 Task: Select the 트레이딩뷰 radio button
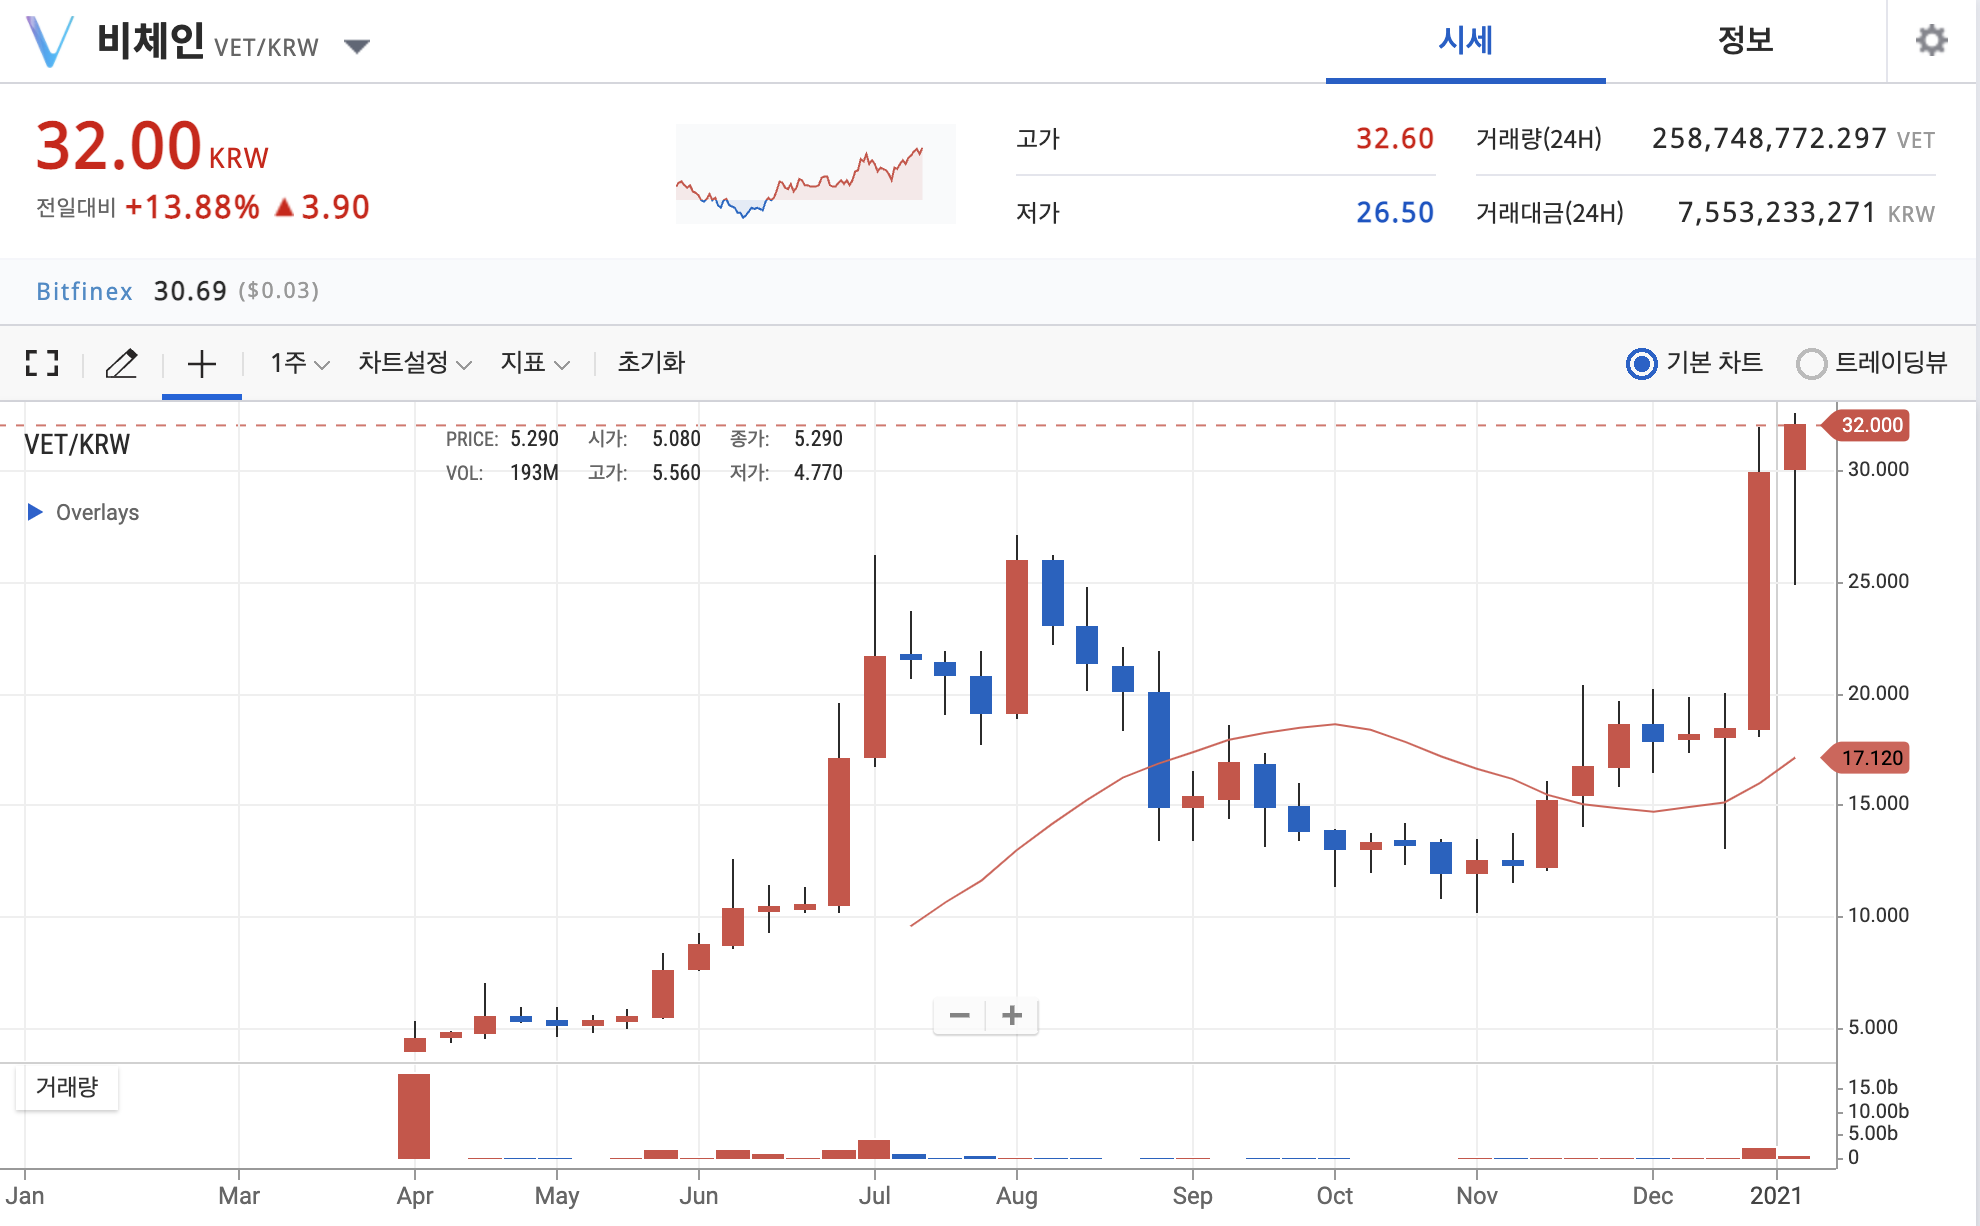coord(1811,363)
